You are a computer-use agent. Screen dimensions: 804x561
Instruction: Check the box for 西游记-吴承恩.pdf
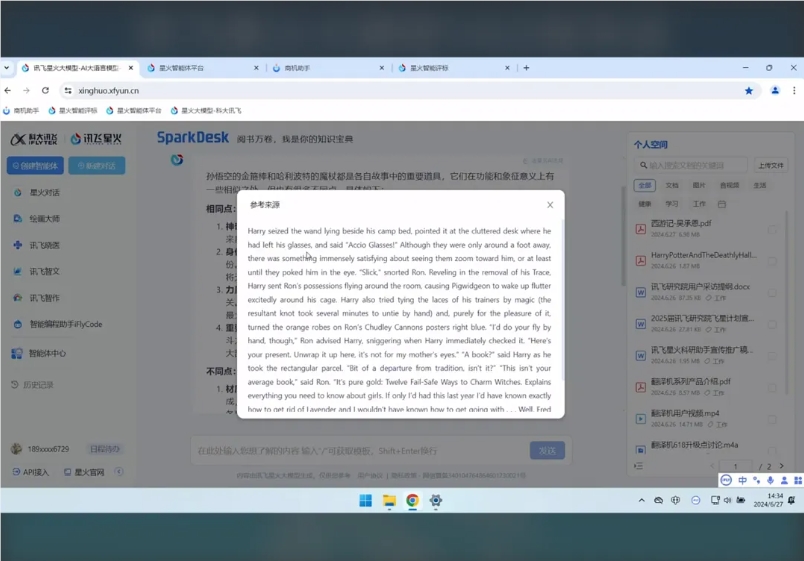click(x=772, y=230)
